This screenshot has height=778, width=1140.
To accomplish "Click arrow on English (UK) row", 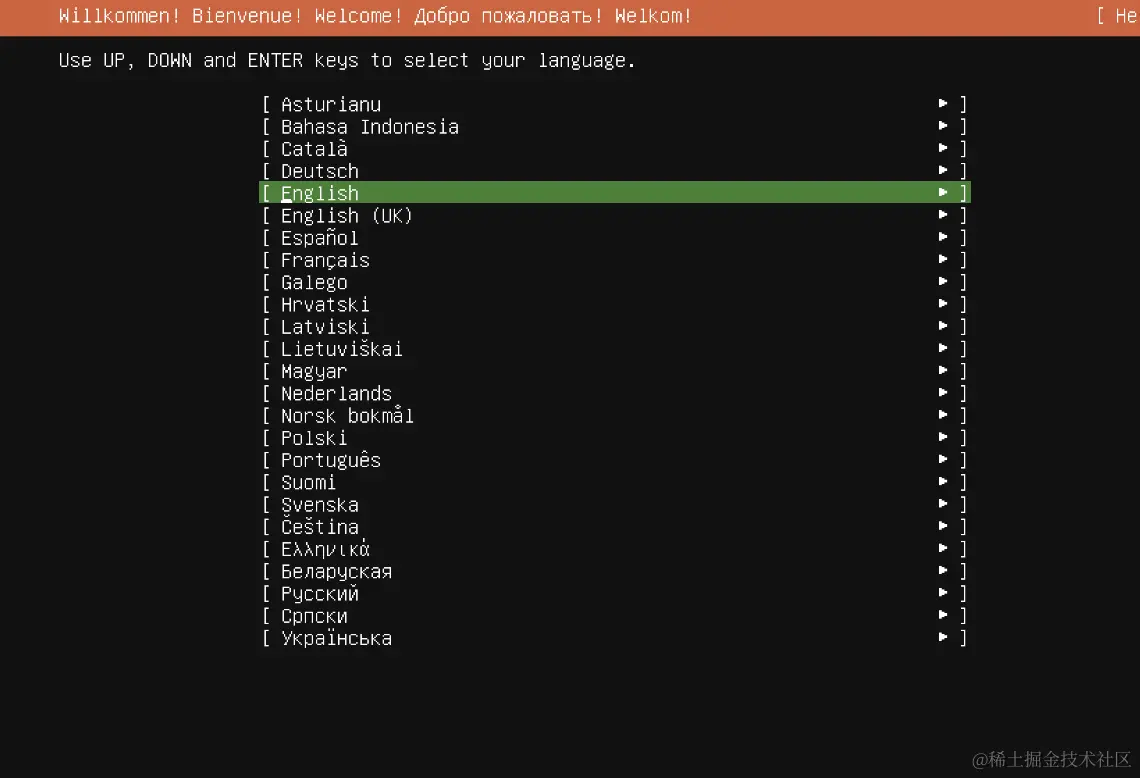I will coord(943,214).
